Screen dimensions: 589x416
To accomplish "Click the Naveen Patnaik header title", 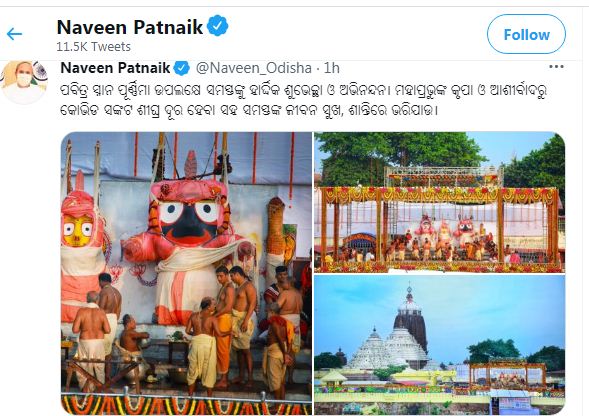I will (x=130, y=27).
